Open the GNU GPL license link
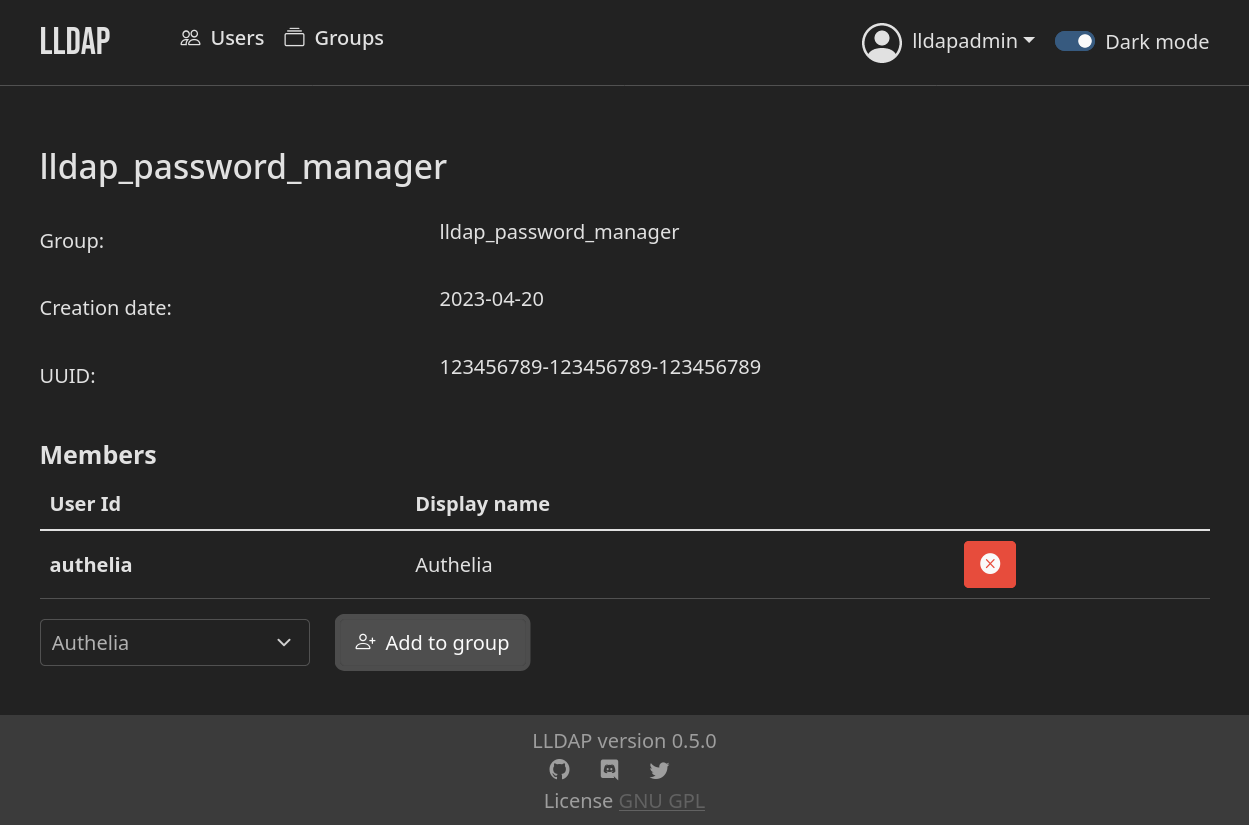The width and height of the screenshot is (1250, 825). (661, 800)
